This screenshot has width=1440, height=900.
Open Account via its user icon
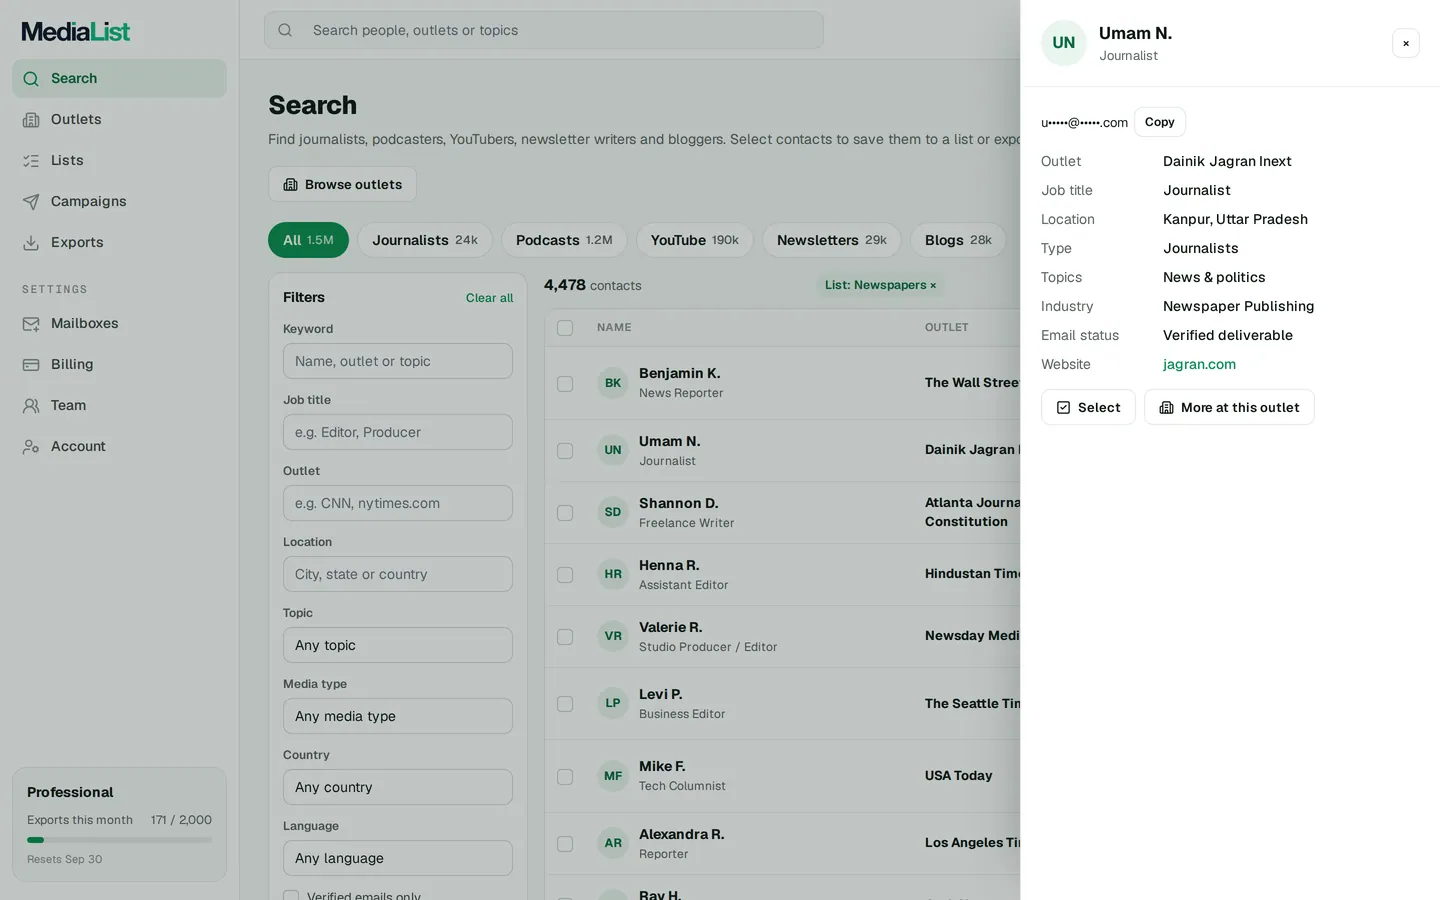coord(31,447)
